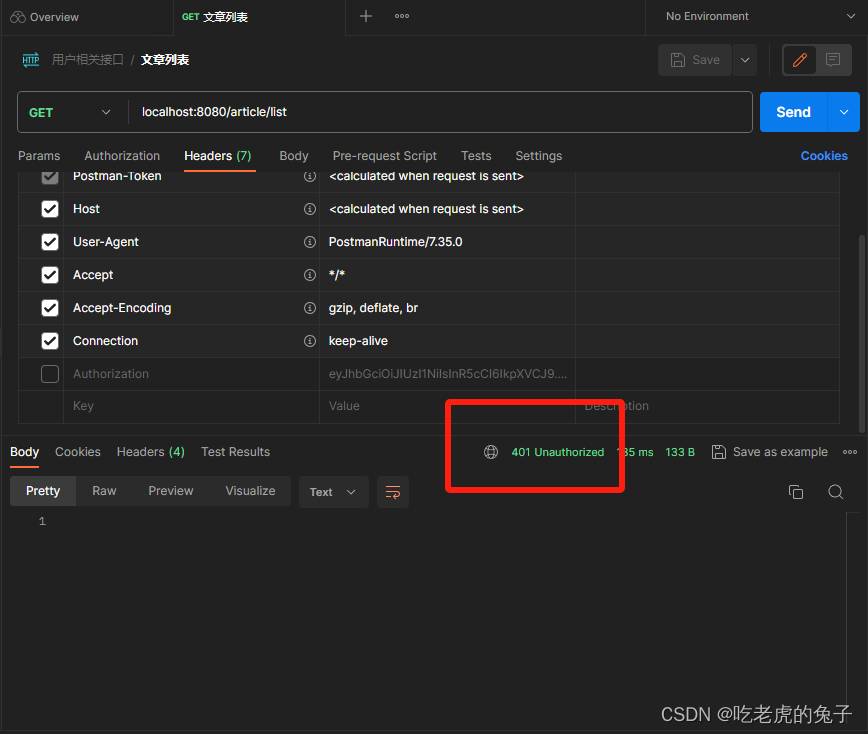The height and width of the screenshot is (734, 868).
Task: Open the GET method dropdown
Action: [x=70, y=112]
